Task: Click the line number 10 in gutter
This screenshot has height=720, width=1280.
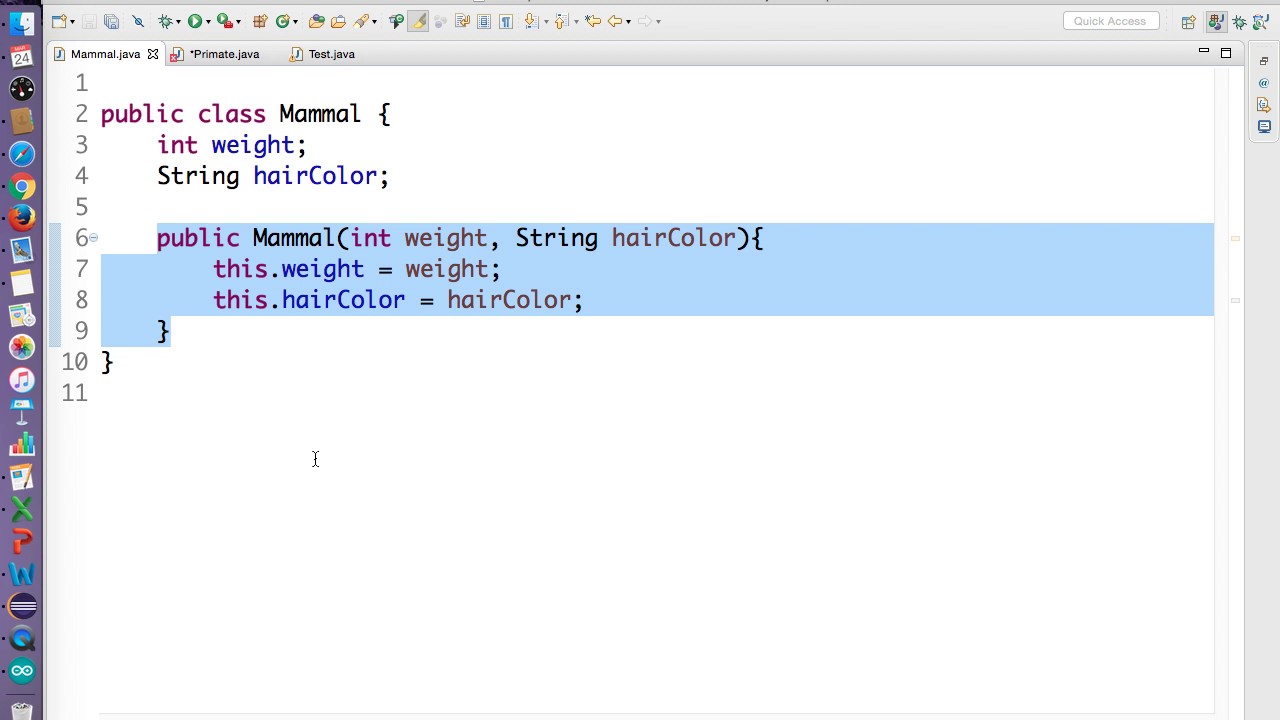Action: pos(74,362)
